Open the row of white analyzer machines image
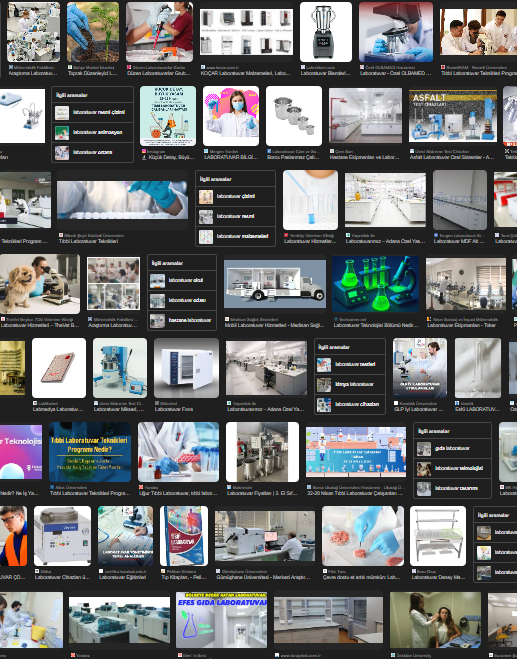 point(119,620)
